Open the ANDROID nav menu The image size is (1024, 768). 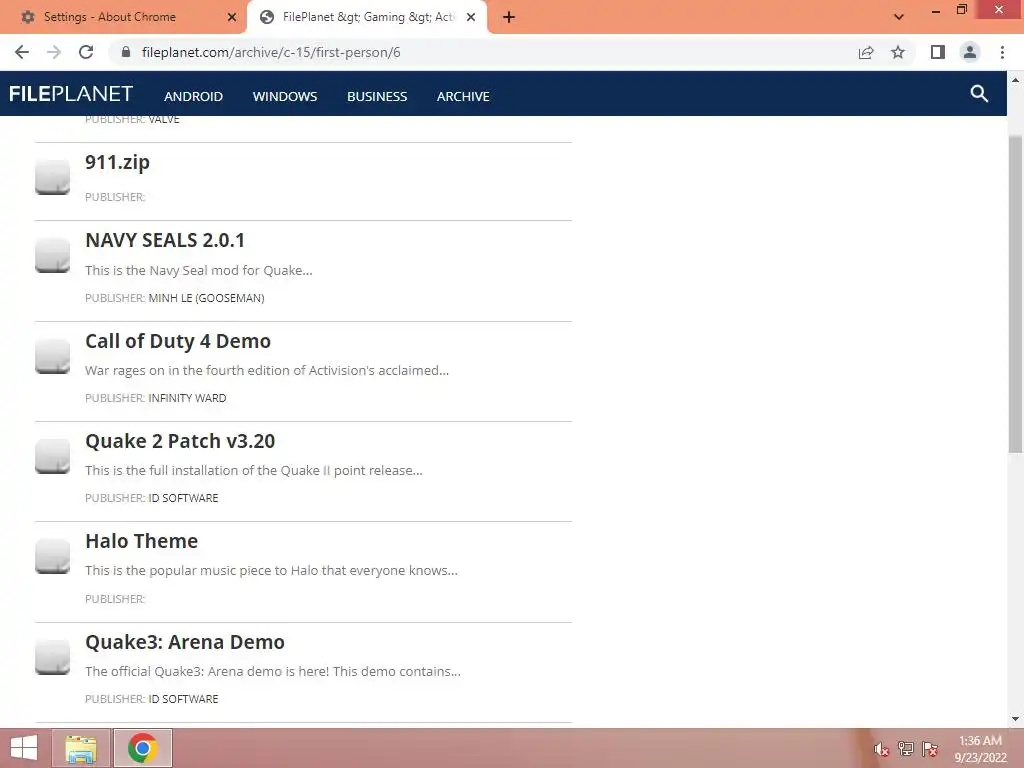tap(193, 97)
